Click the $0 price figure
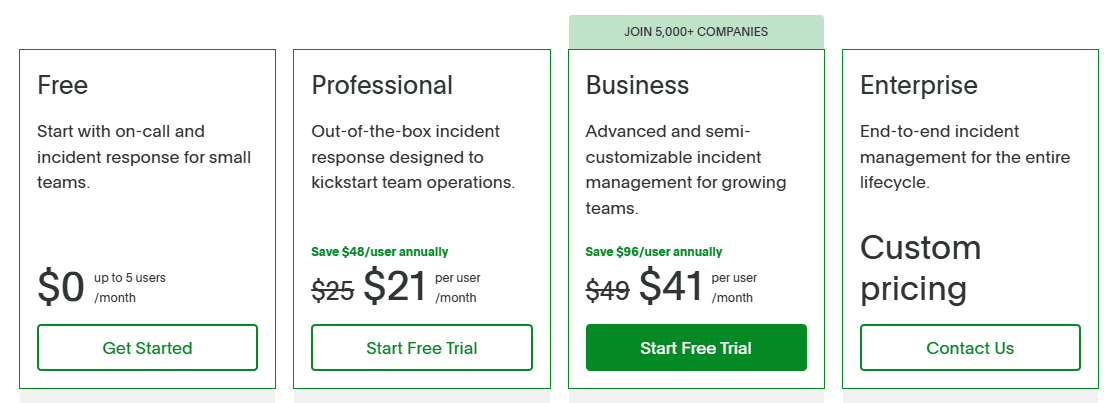The image size is (1110, 403). (x=61, y=288)
